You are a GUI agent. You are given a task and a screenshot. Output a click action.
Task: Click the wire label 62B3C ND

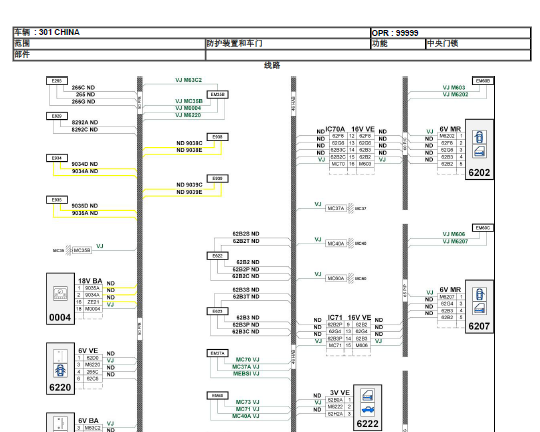(x=246, y=332)
